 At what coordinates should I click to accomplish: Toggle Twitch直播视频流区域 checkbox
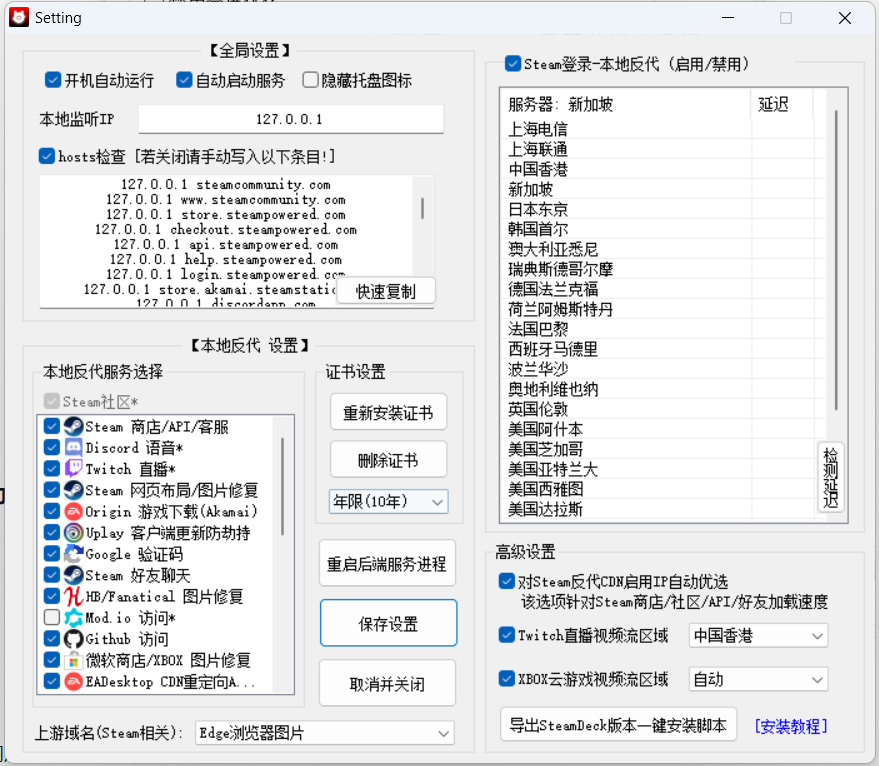(x=506, y=635)
